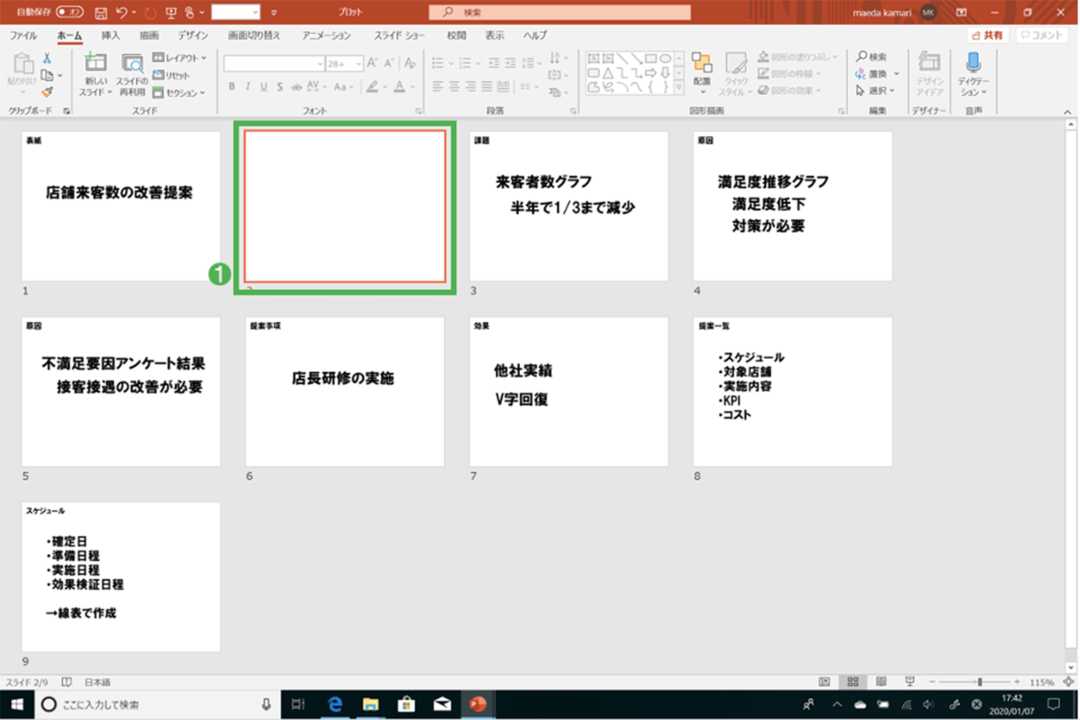Collapse the ribbon with the chevron arrow

[1067, 112]
